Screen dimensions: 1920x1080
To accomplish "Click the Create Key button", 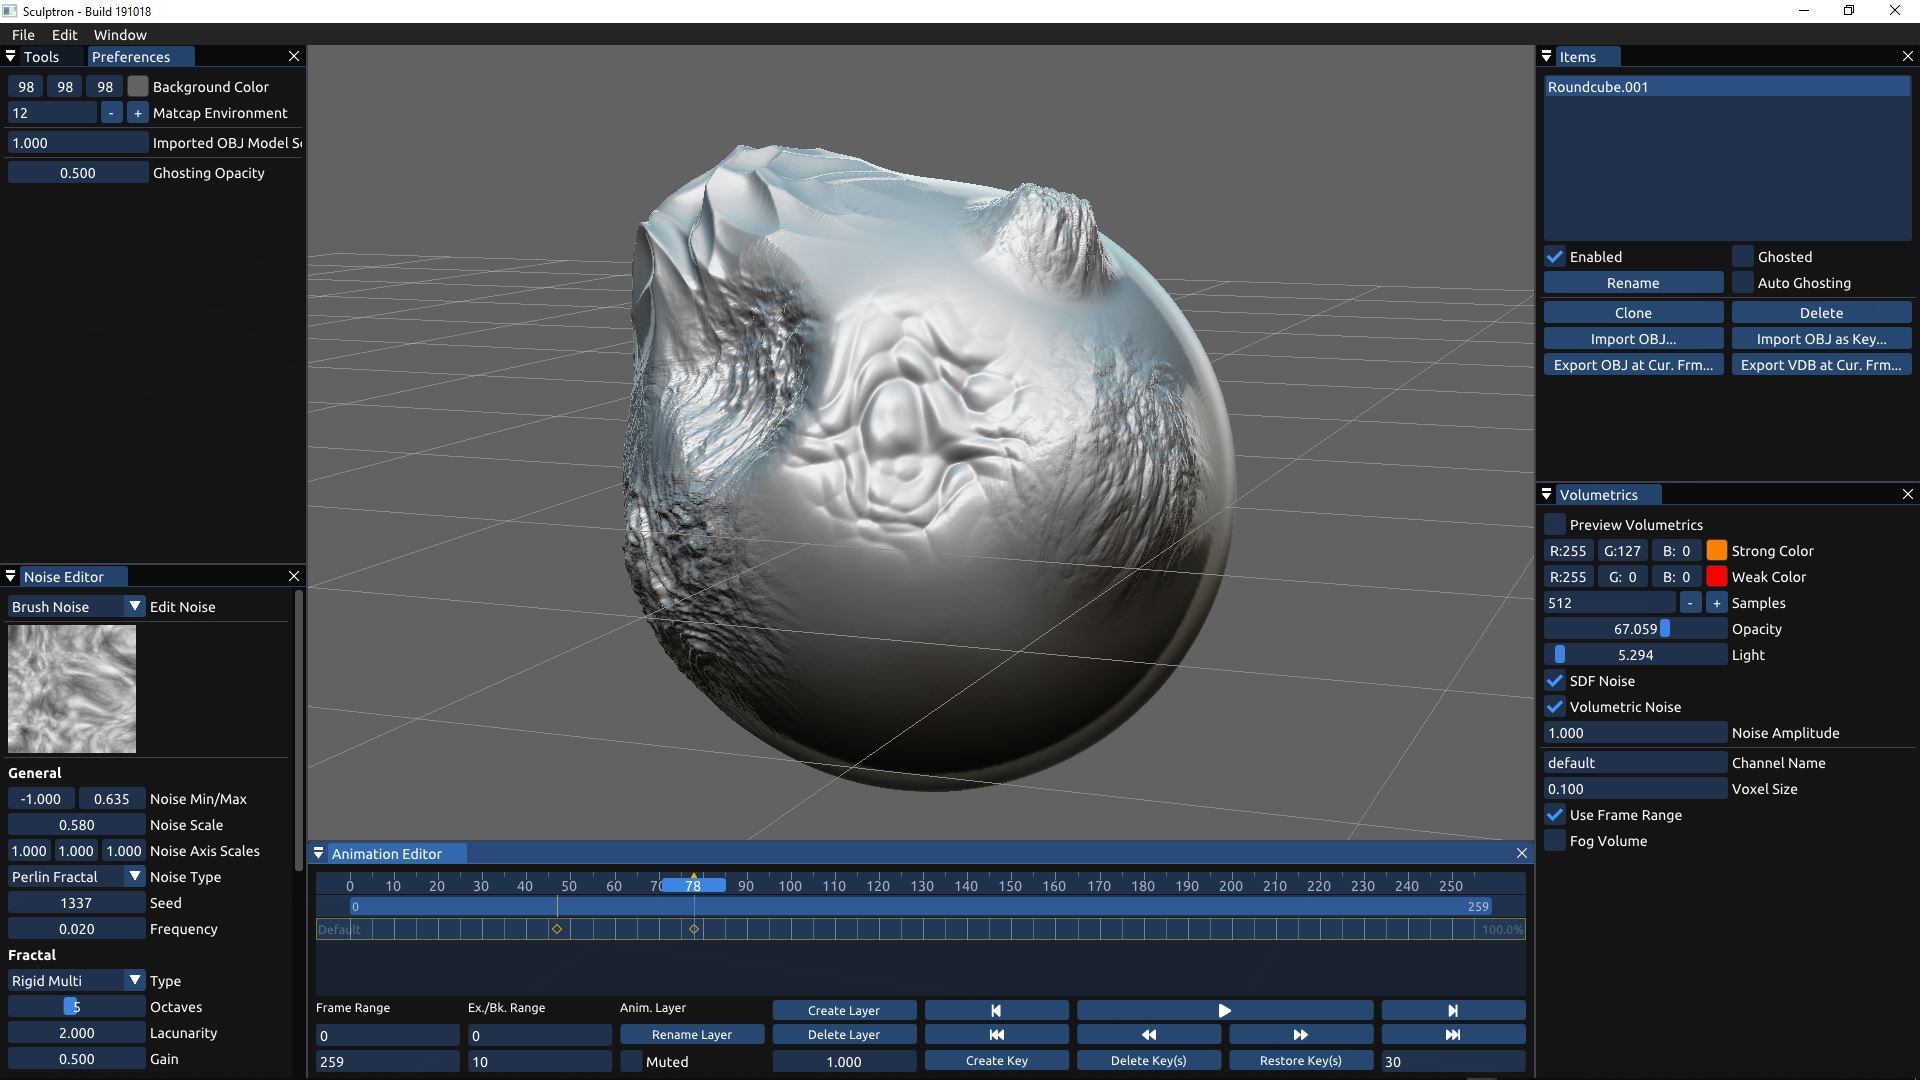I will tap(996, 1061).
